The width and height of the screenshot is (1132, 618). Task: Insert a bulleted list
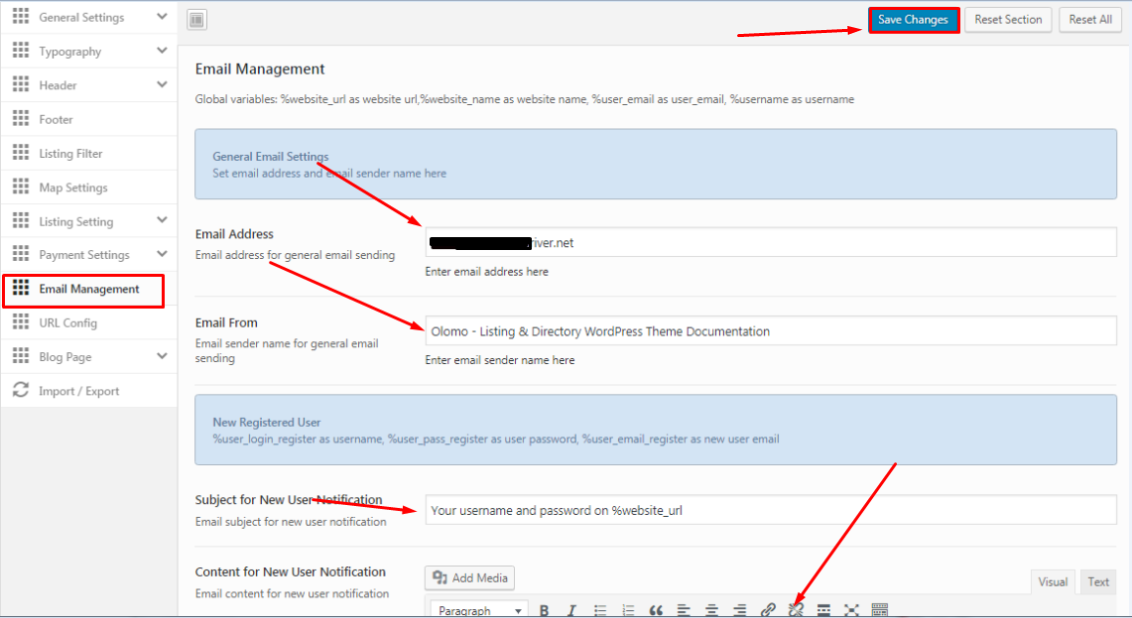click(600, 610)
